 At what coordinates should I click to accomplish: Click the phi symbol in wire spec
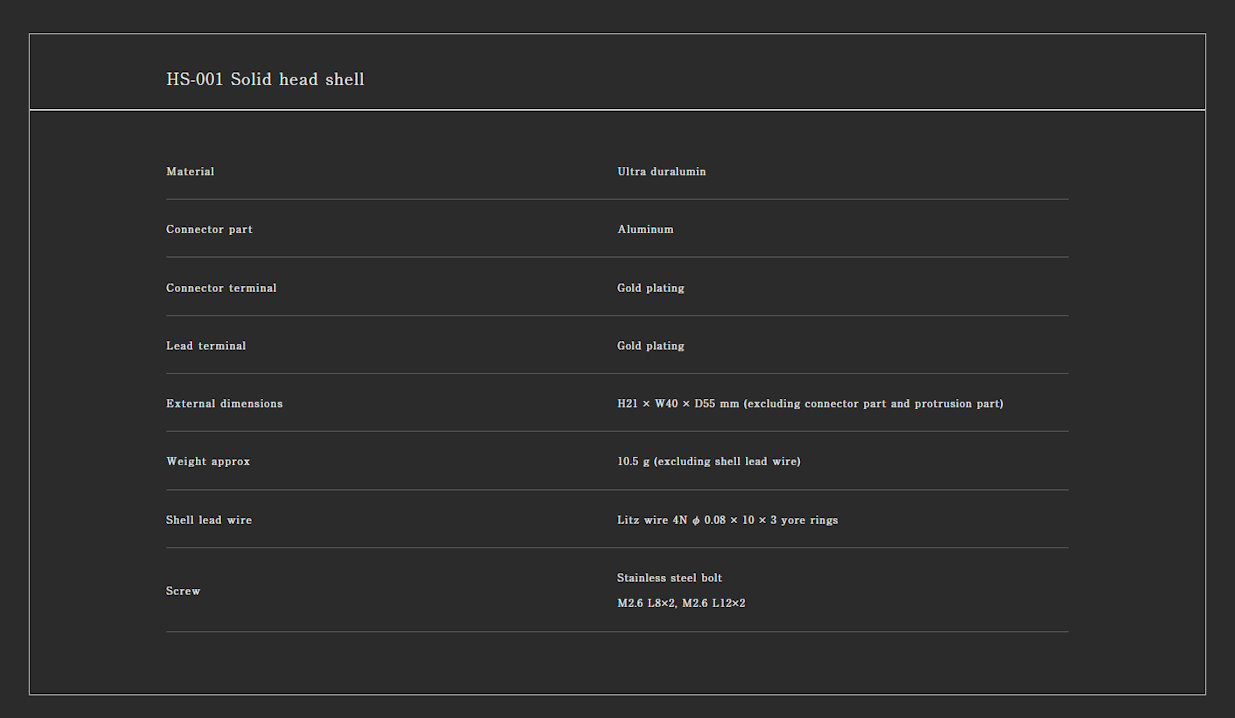(x=695, y=520)
